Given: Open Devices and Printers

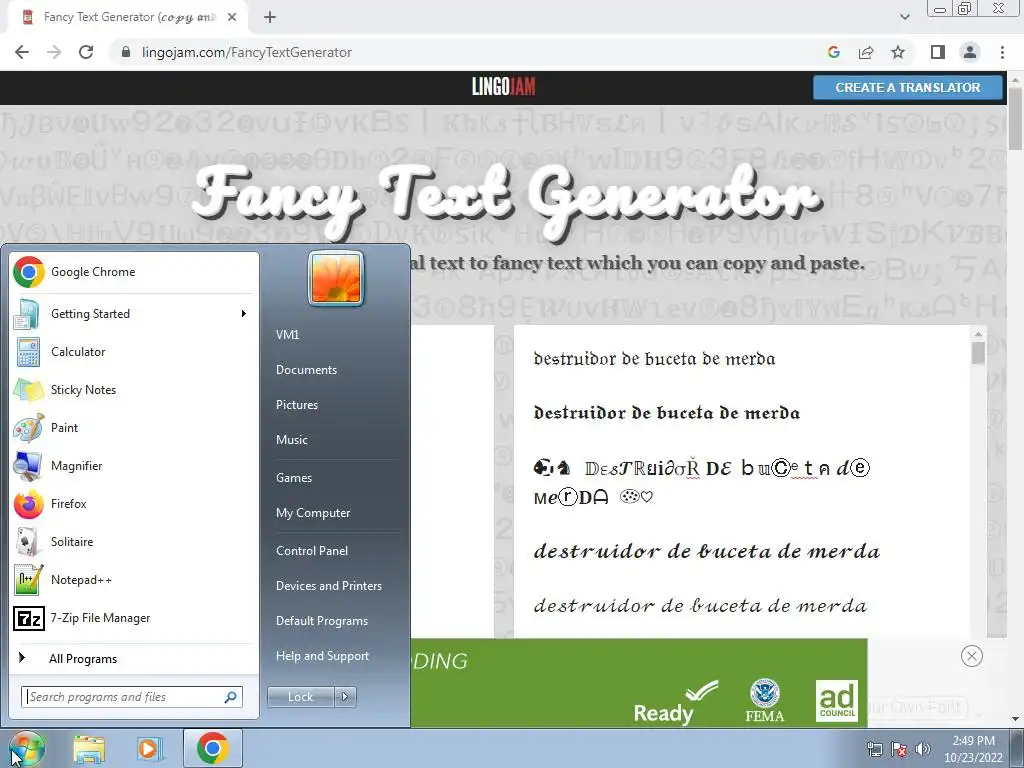Looking at the screenshot, I should tap(328, 586).
